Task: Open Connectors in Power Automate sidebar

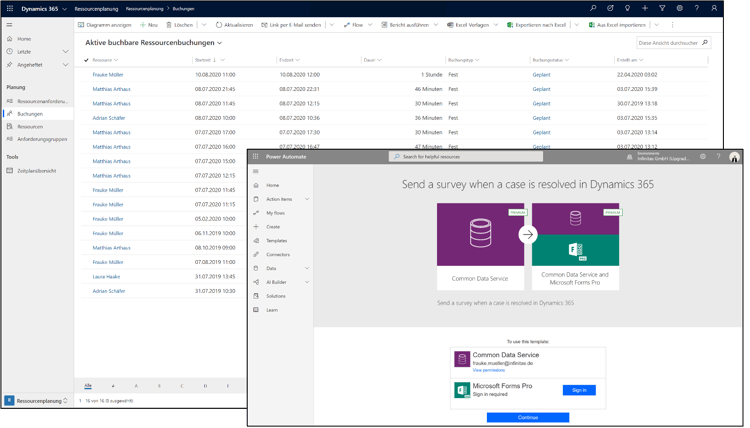Action: point(278,254)
